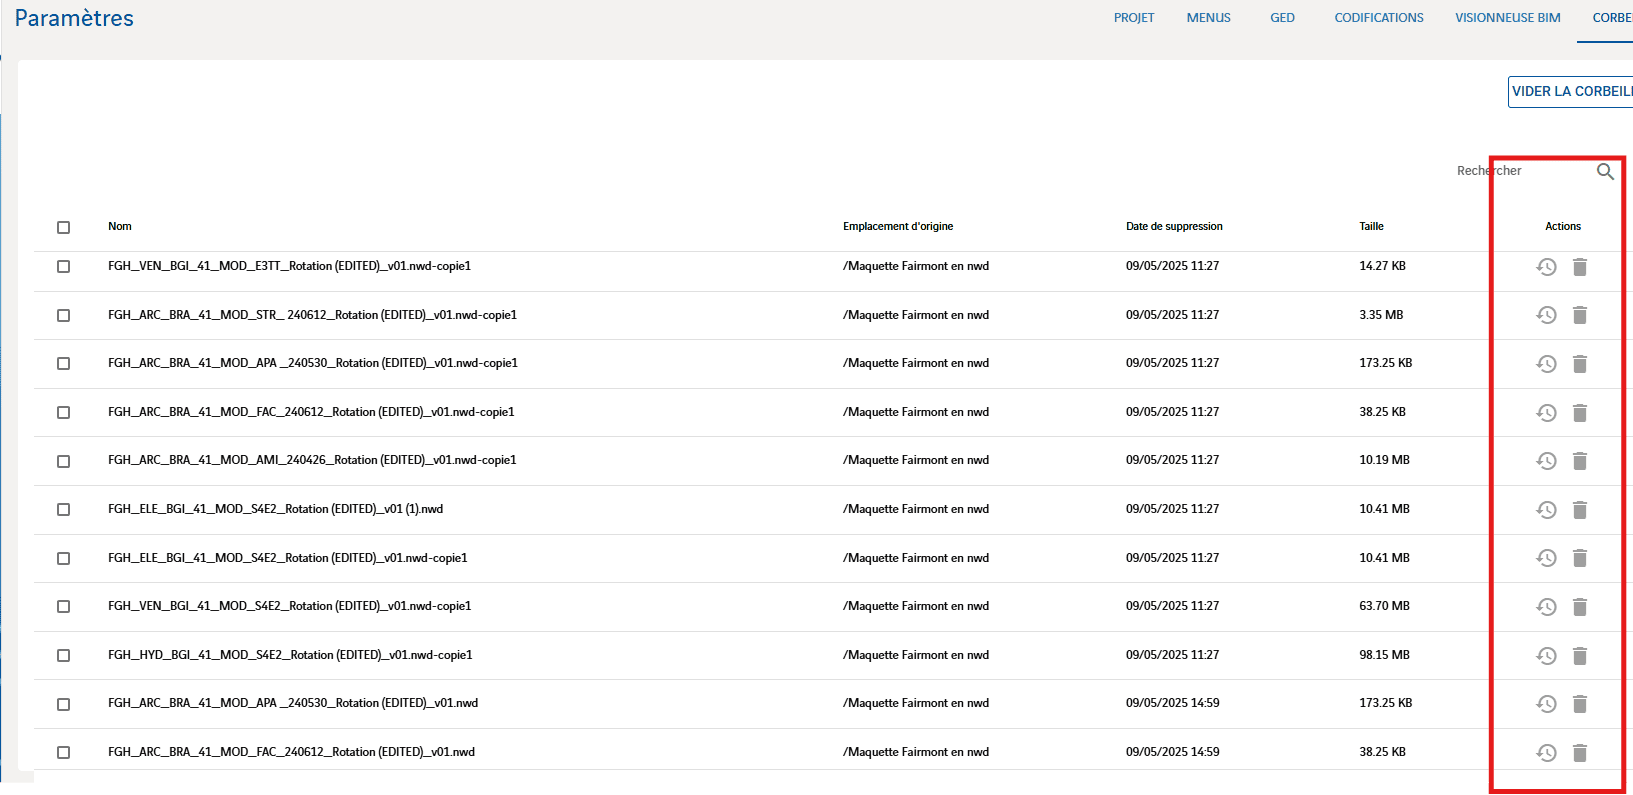This screenshot has height=795, width=1633.
Task: Delete the 63.70 MB VEN_BGI S4E2 file
Action: click(x=1580, y=607)
